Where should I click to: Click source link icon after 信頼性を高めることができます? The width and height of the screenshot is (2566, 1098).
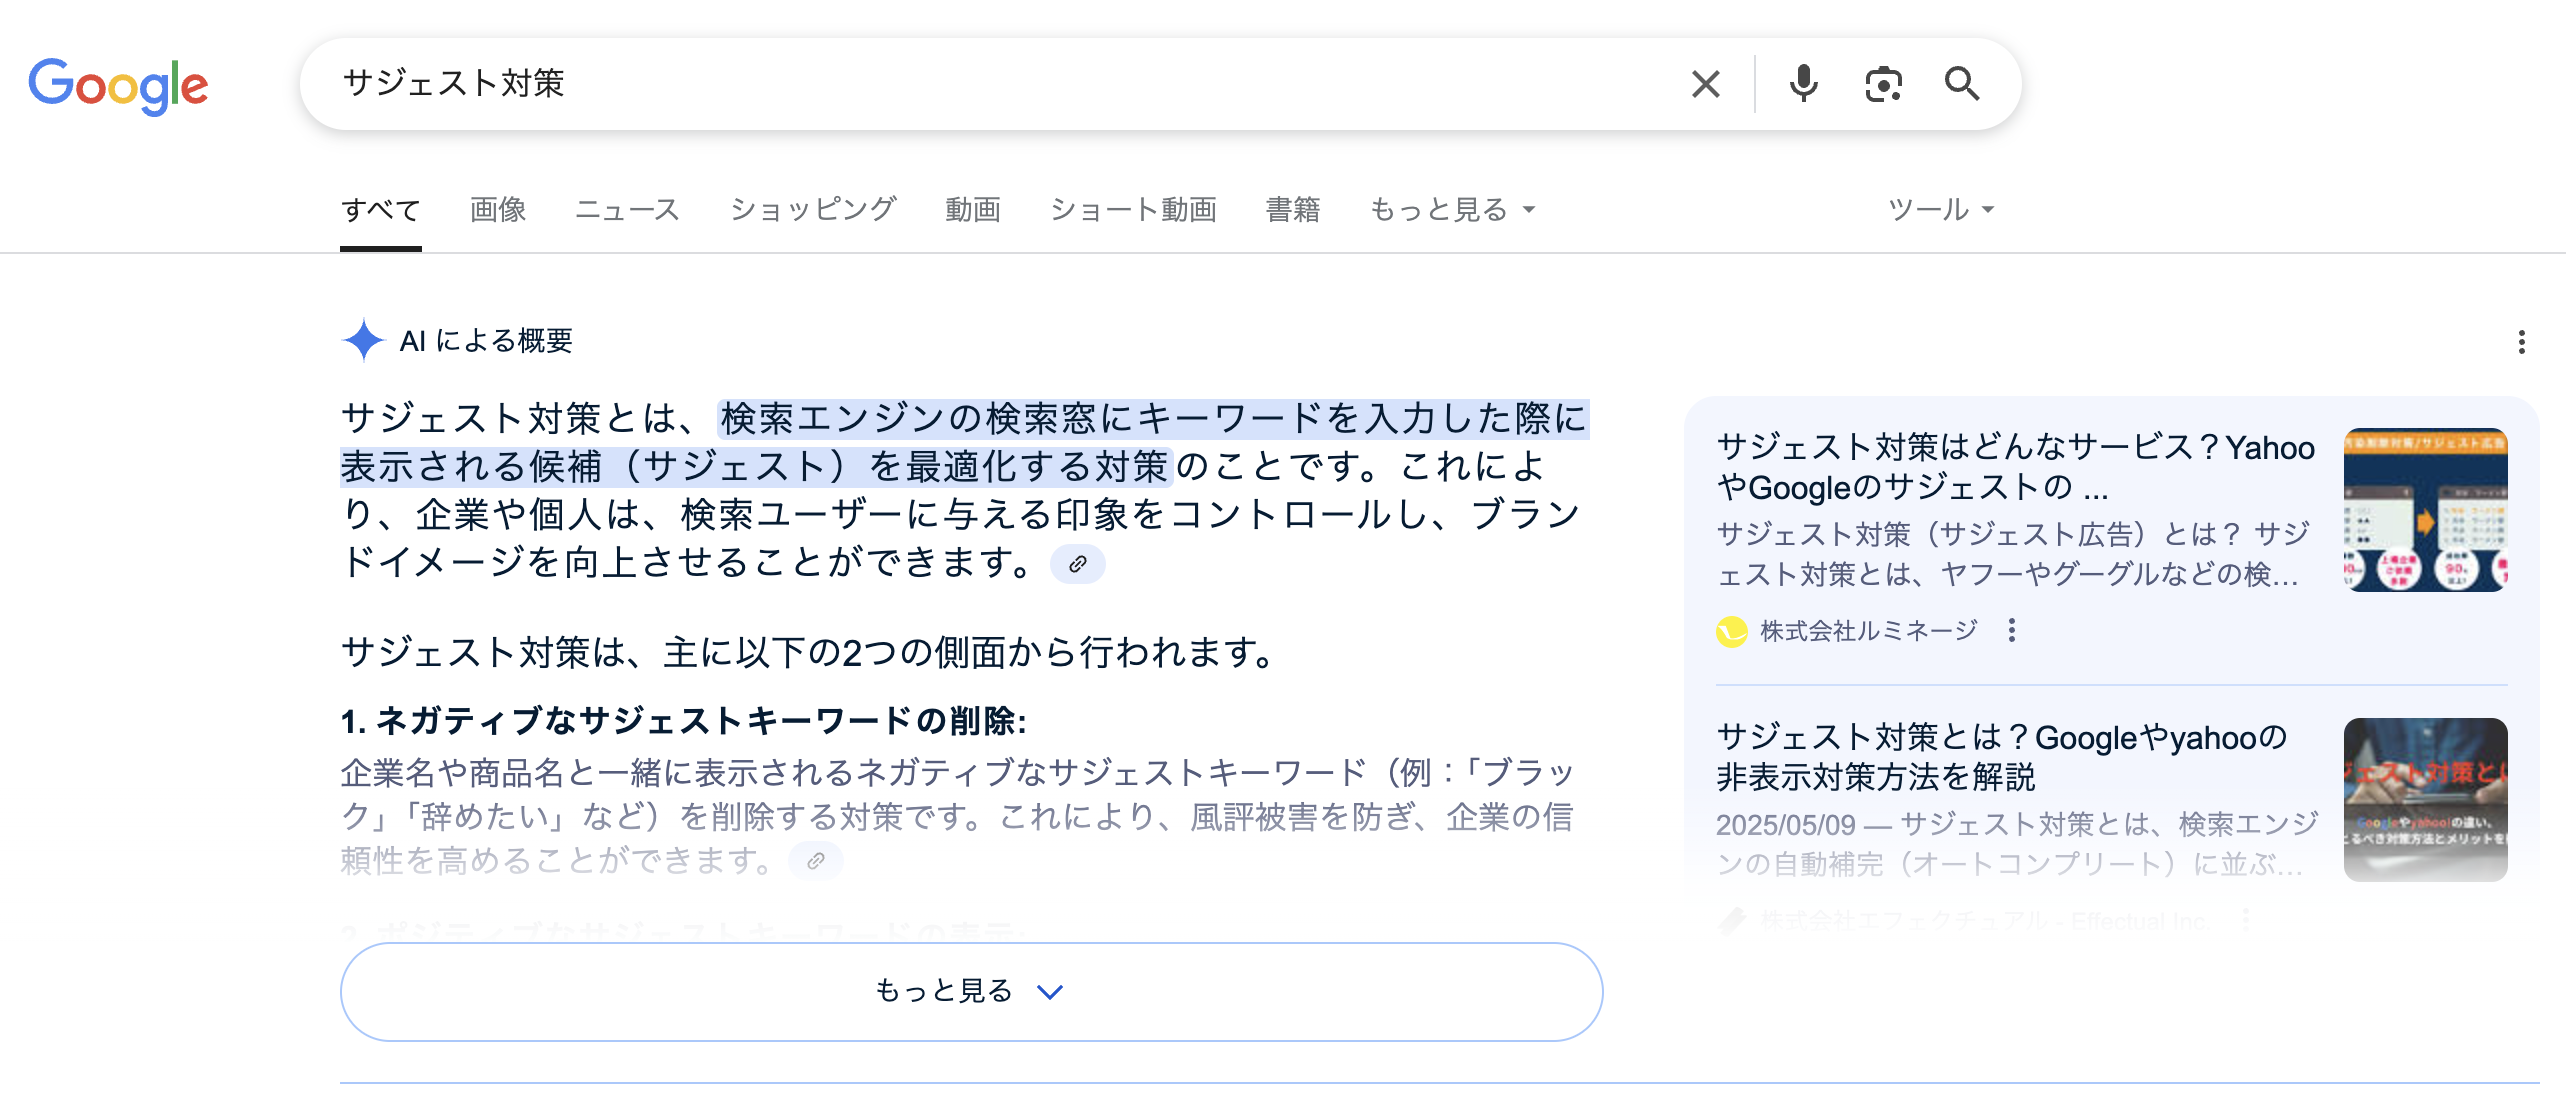(x=815, y=860)
